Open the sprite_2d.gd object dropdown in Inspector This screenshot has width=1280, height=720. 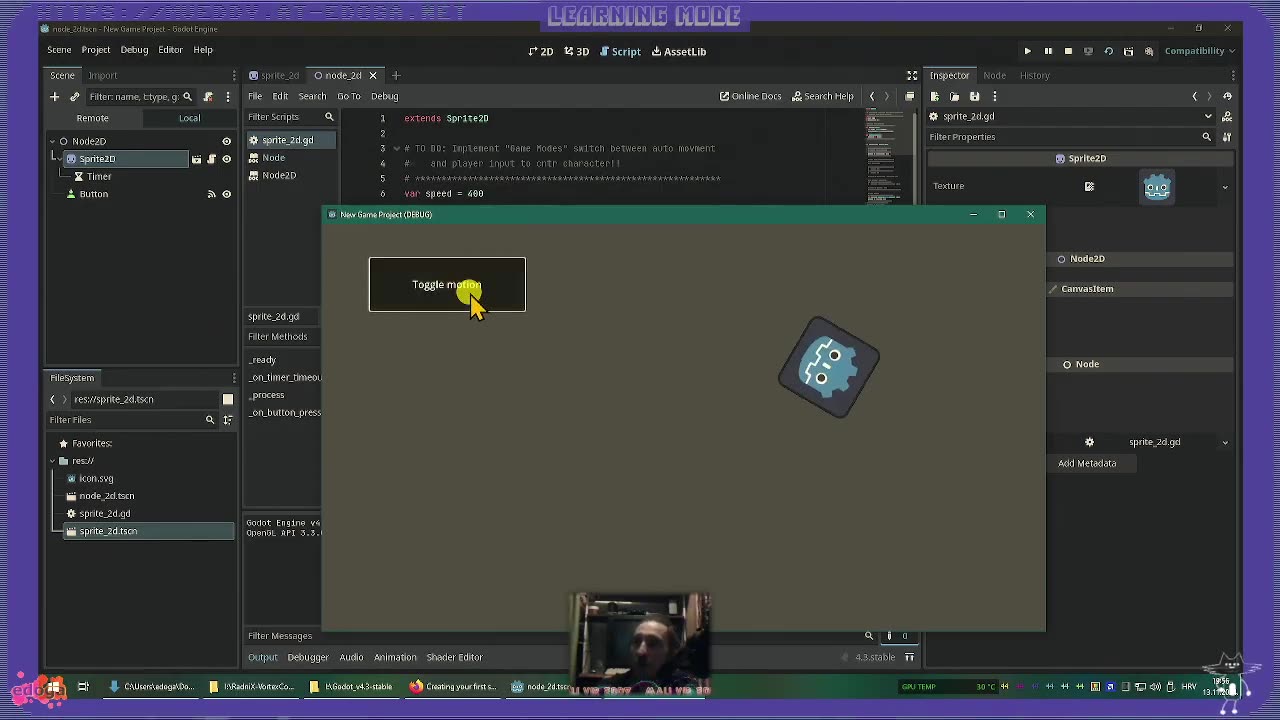(x=1069, y=116)
